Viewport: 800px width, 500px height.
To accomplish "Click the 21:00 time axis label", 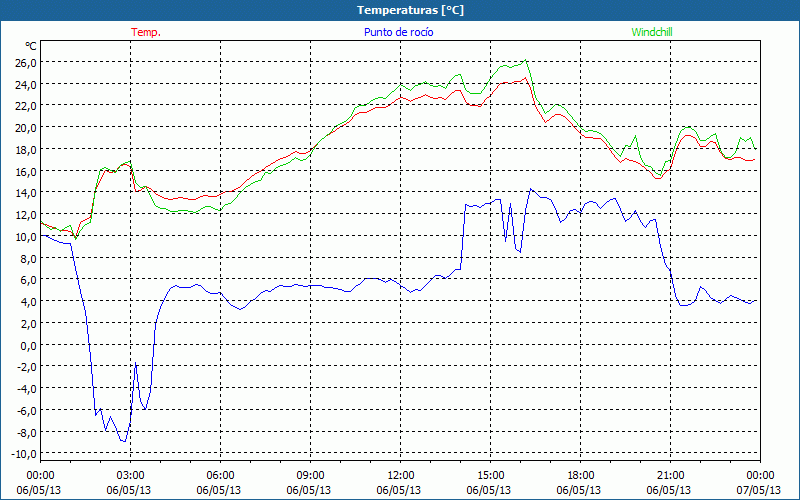I will coord(670,475).
